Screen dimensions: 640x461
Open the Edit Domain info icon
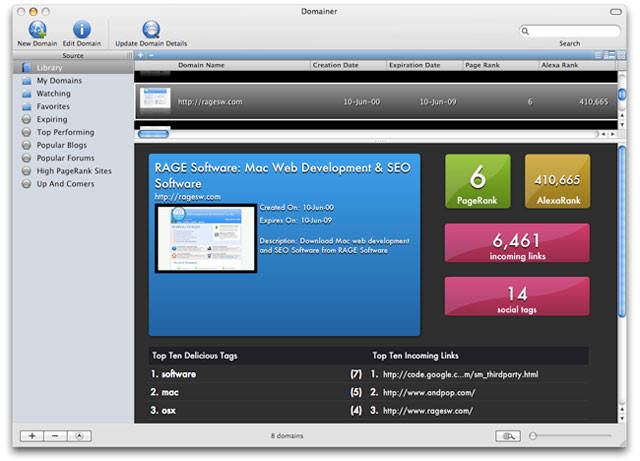coord(82,29)
